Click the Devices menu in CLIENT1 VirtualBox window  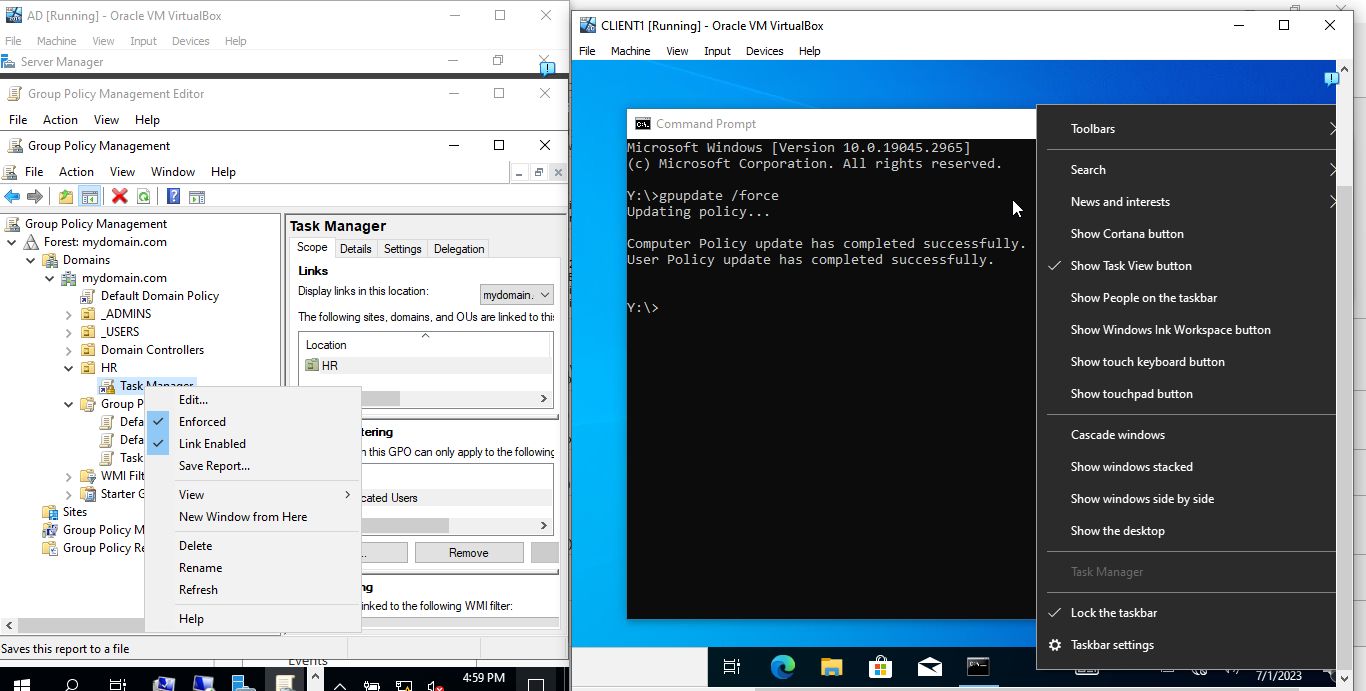[x=764, y=51]
